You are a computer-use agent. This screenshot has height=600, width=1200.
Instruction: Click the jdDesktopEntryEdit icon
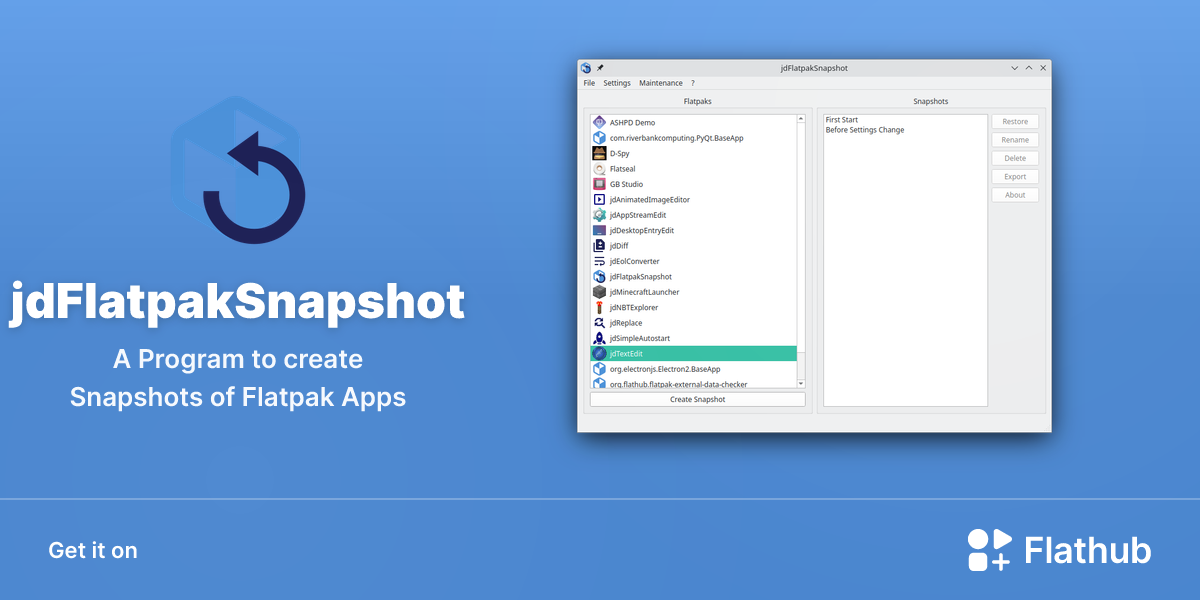599,230
